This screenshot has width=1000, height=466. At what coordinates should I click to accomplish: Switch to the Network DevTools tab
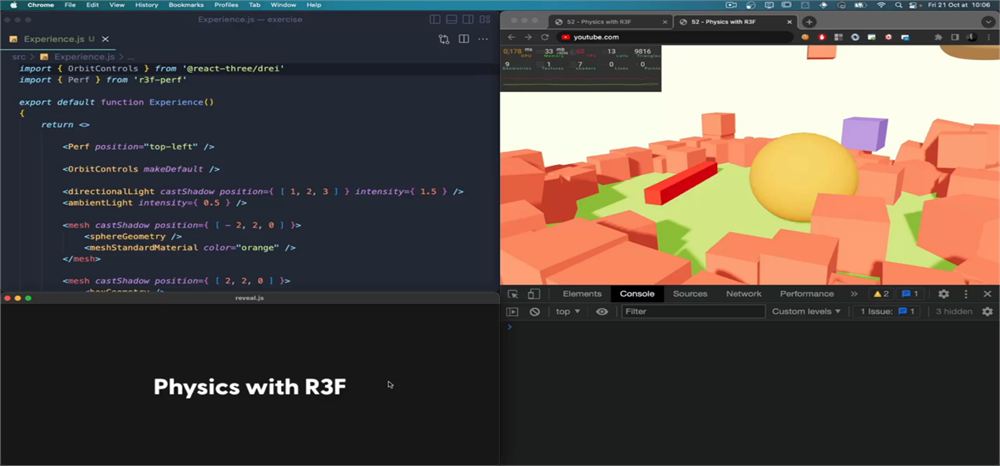coord(744,294)
